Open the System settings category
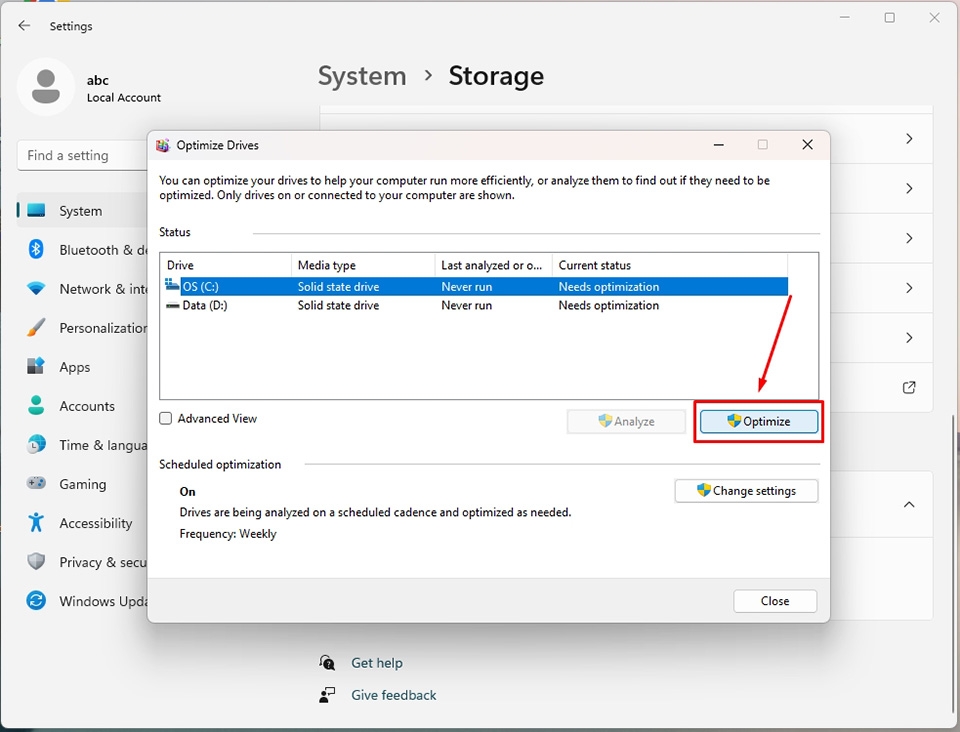The height and width of the screenshot is (732, 960). pos(82,211)
